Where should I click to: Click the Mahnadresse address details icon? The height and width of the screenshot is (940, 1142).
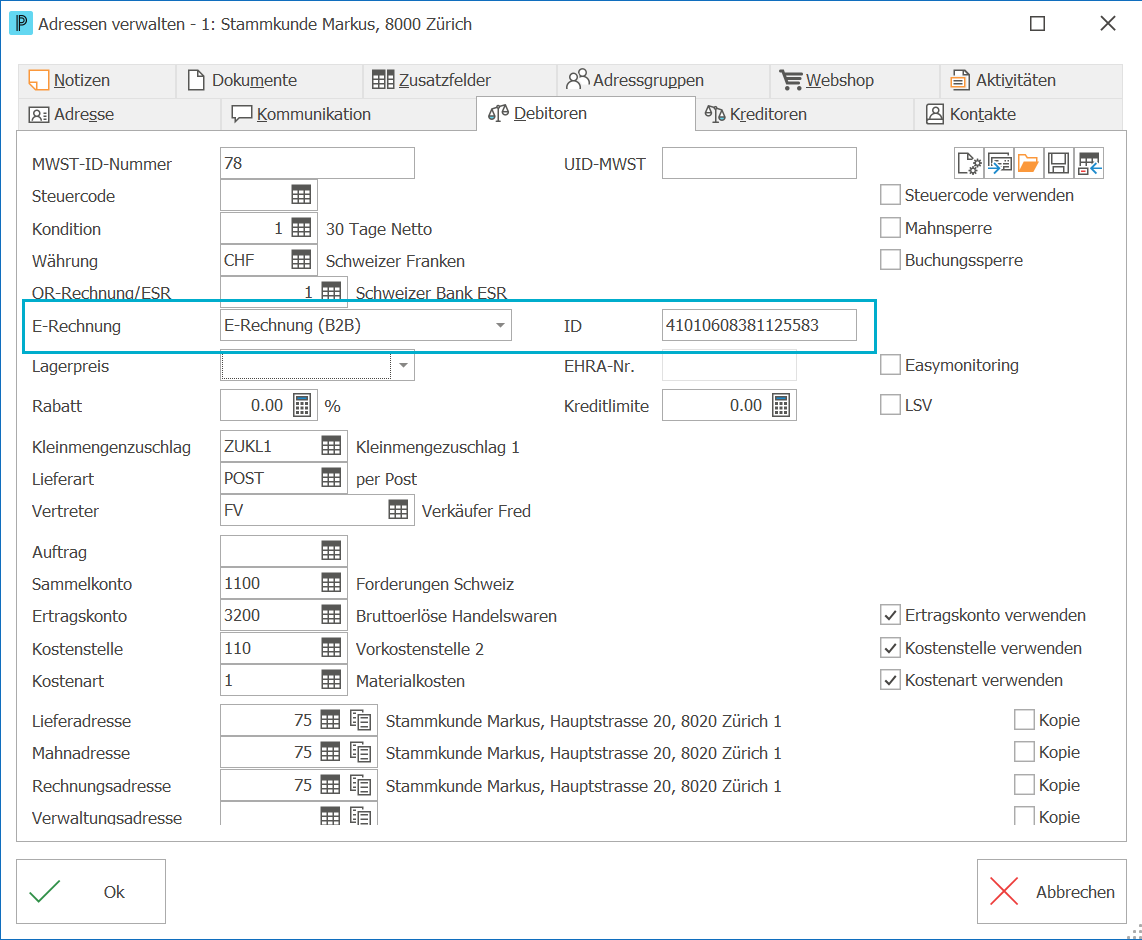tap(361, 752)
